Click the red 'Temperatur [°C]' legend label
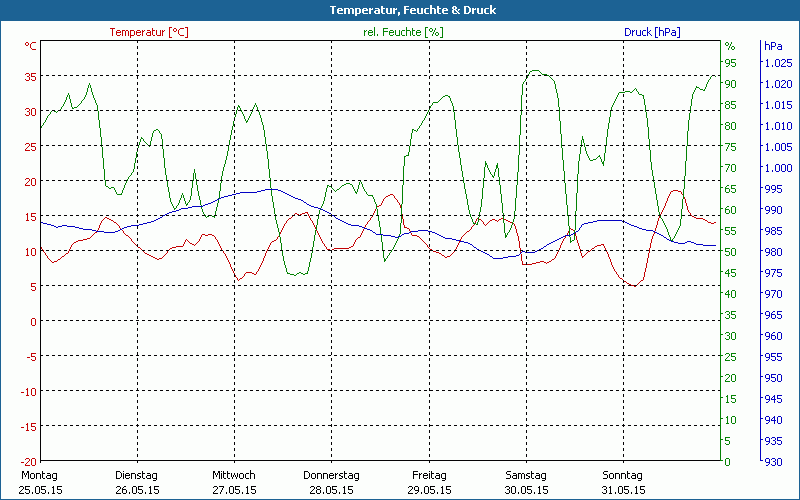Viewport: 800px width, 500px height. (x=149, y=32)
